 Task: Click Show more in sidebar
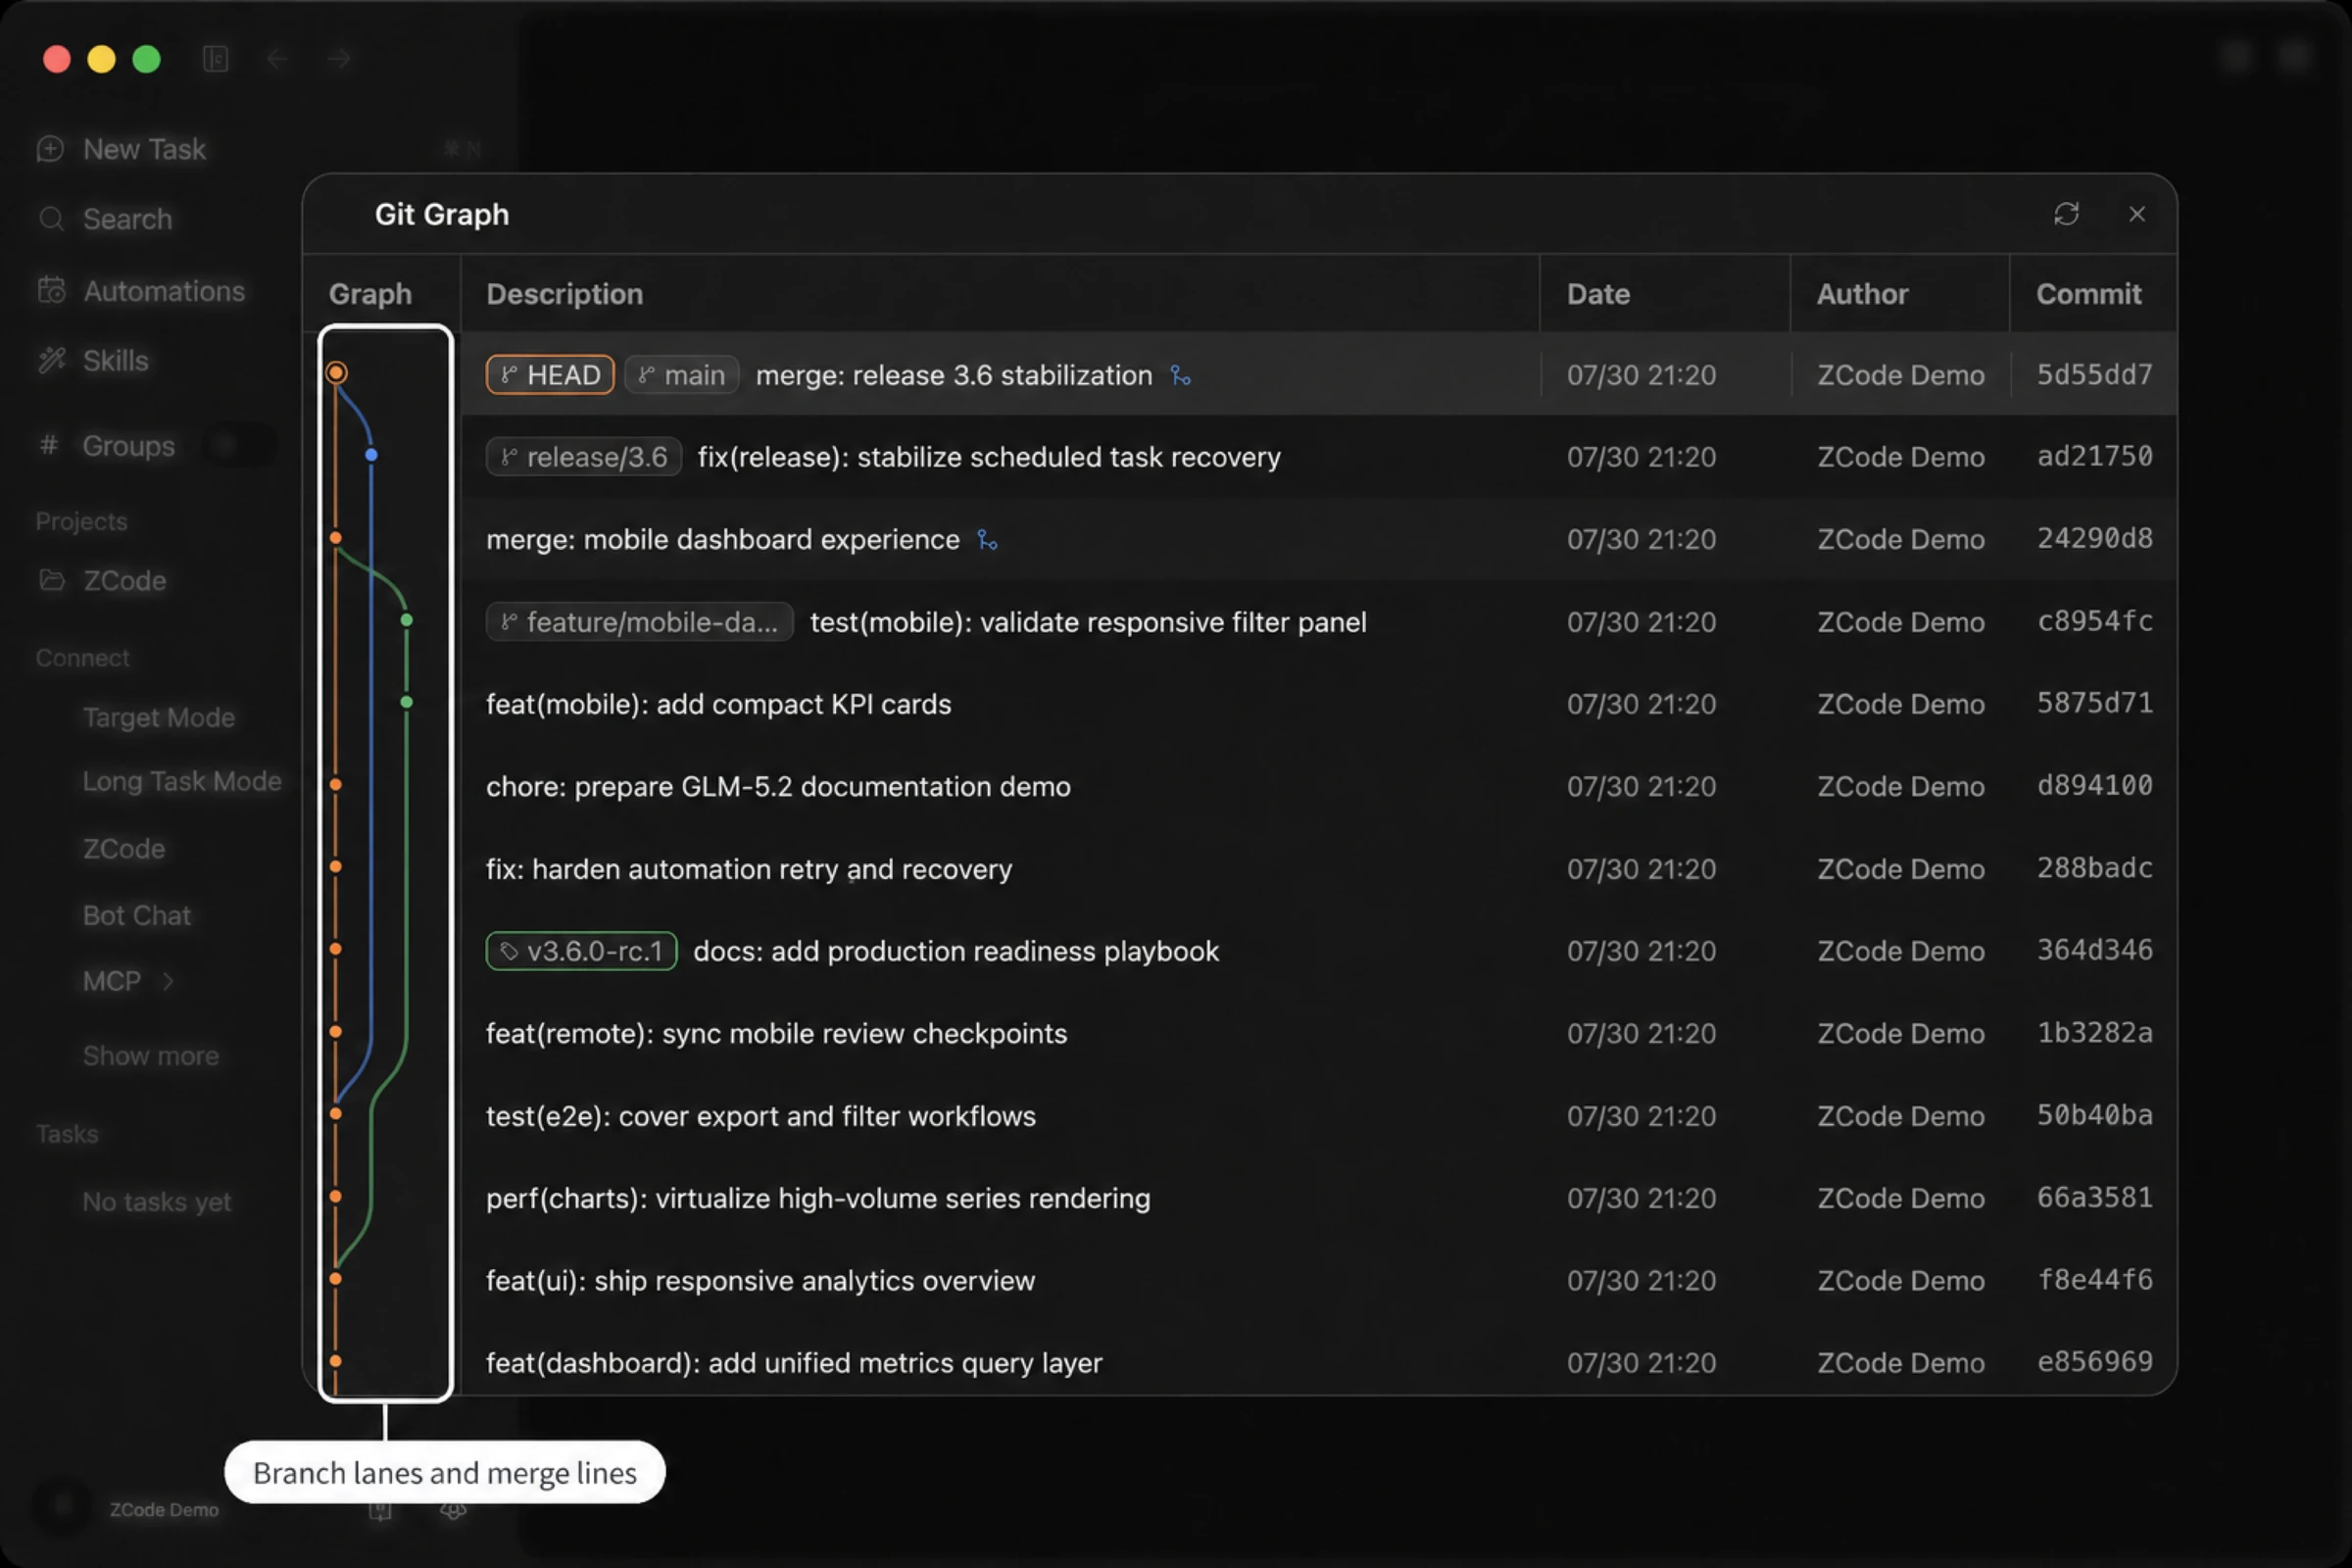pos(150,1056)
